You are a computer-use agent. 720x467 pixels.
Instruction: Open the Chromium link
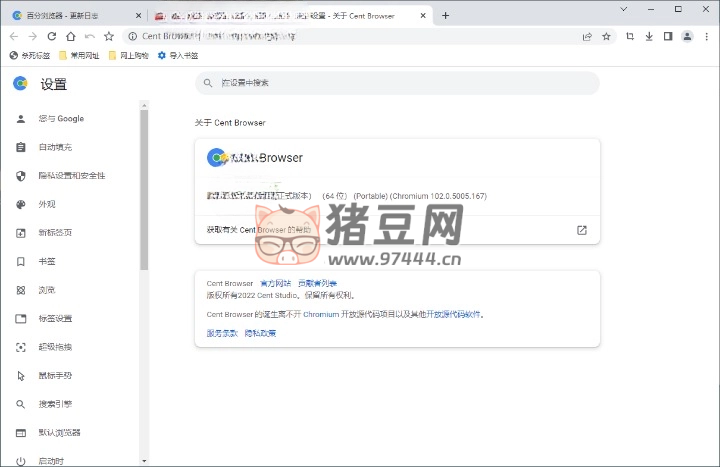(321, 315)
